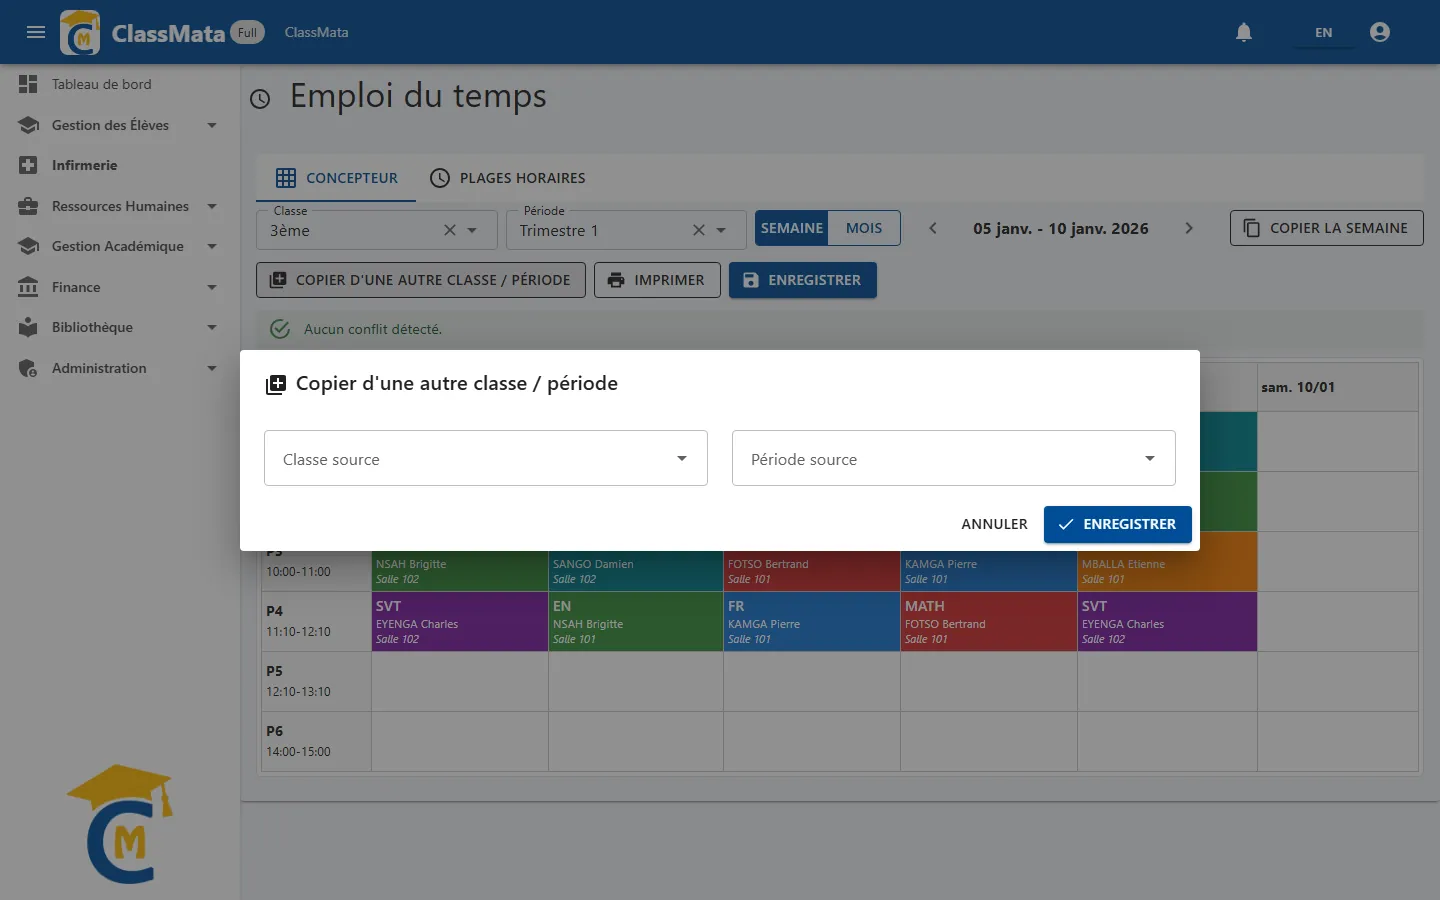Select the Semaine view toggle
This screenshot has height=900, width=1440.
(791, 228)
